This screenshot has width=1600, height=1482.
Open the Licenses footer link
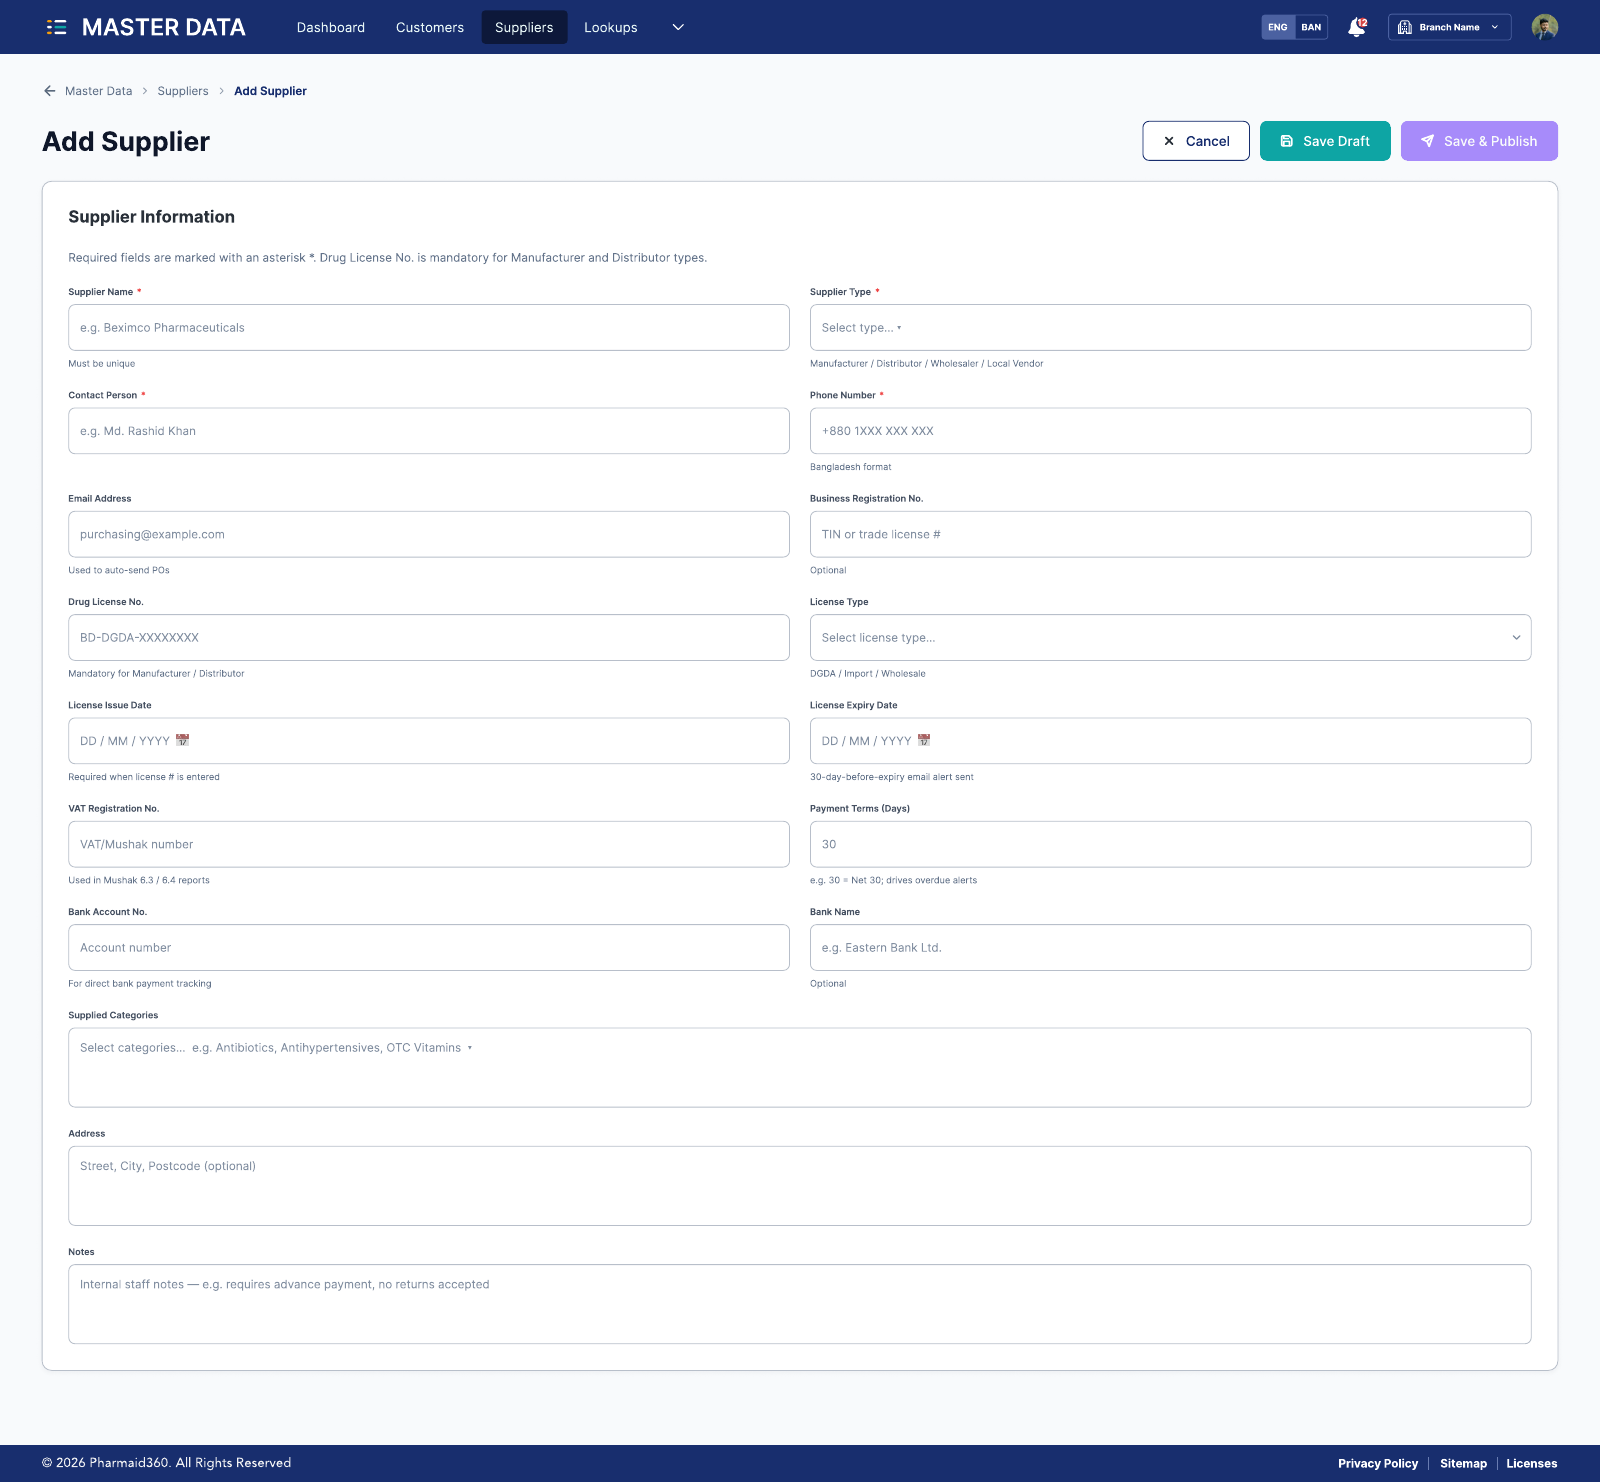pyautogui.click(x=1532, y=1463)
